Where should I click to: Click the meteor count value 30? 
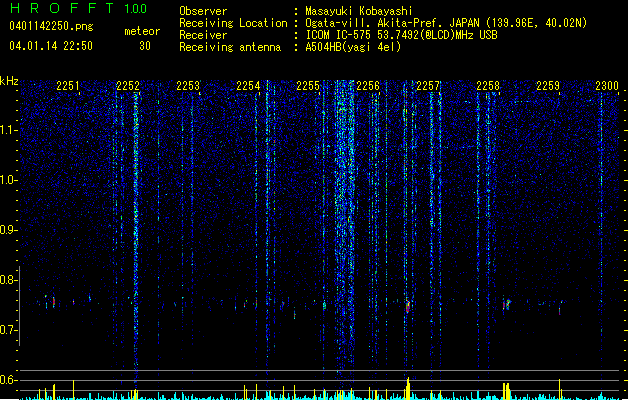(145, 46)
